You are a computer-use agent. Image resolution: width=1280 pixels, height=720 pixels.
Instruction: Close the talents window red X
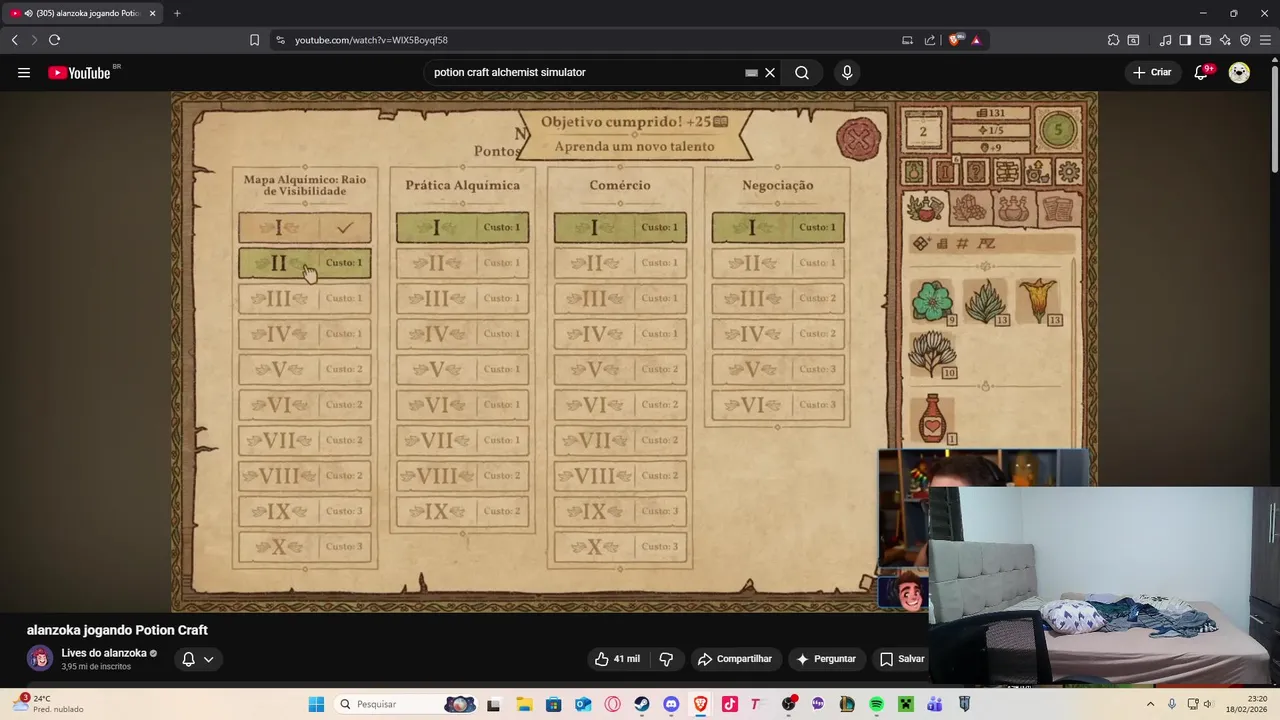[x=858, y=140]
